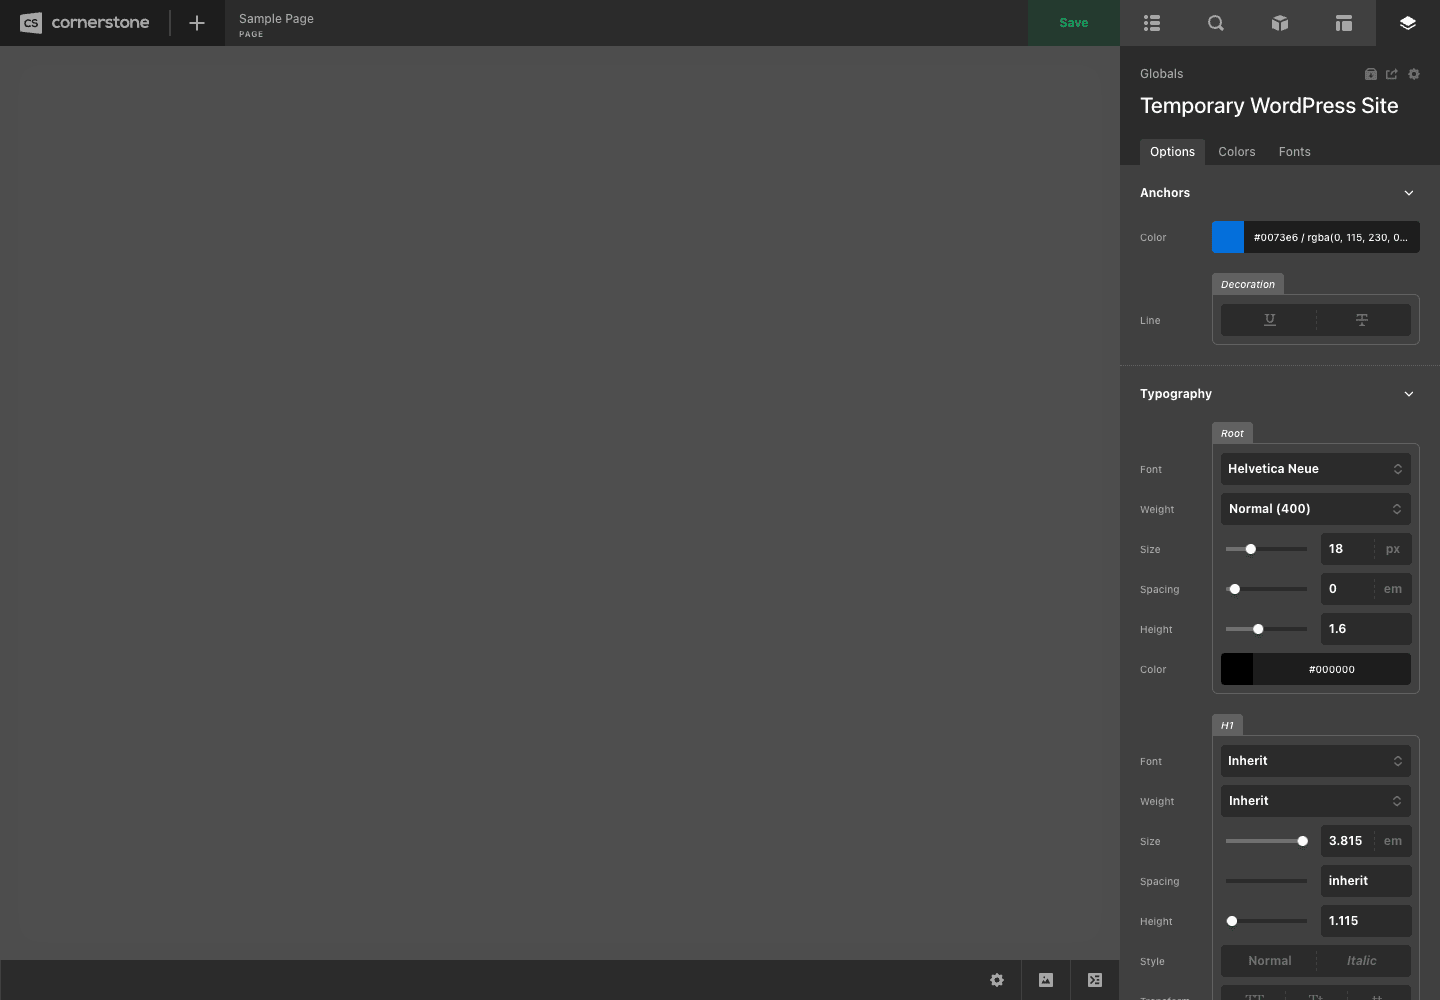The image size is (1440, 1000).
Task: Click the H1 size slider
Action: [x=1266, y=841]
